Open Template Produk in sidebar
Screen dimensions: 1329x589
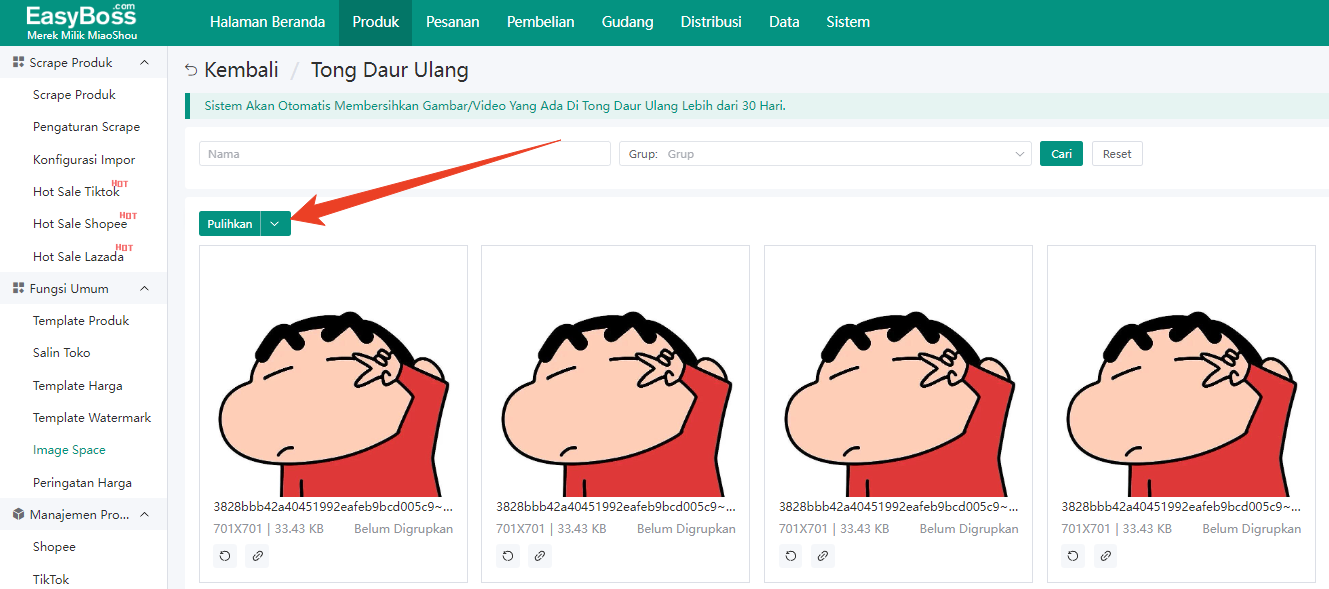click(x=81, y=321)
